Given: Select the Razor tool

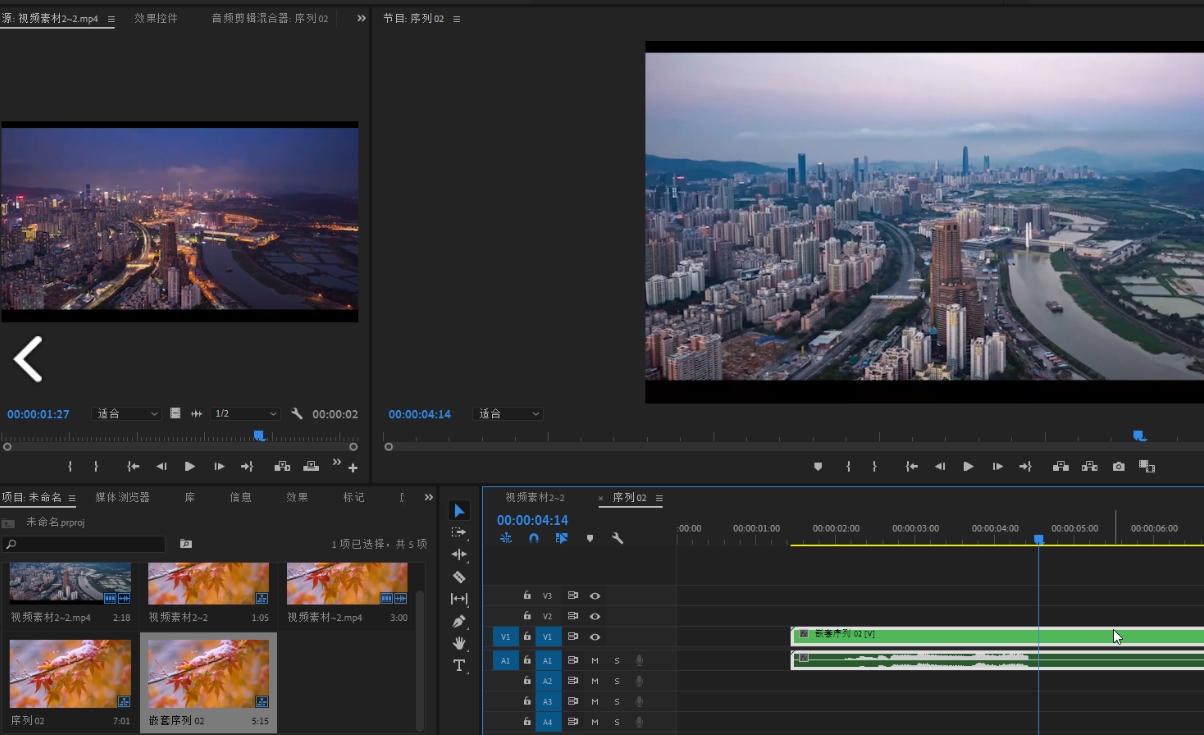Looking at the screenshot, I should tap(459, 577).
